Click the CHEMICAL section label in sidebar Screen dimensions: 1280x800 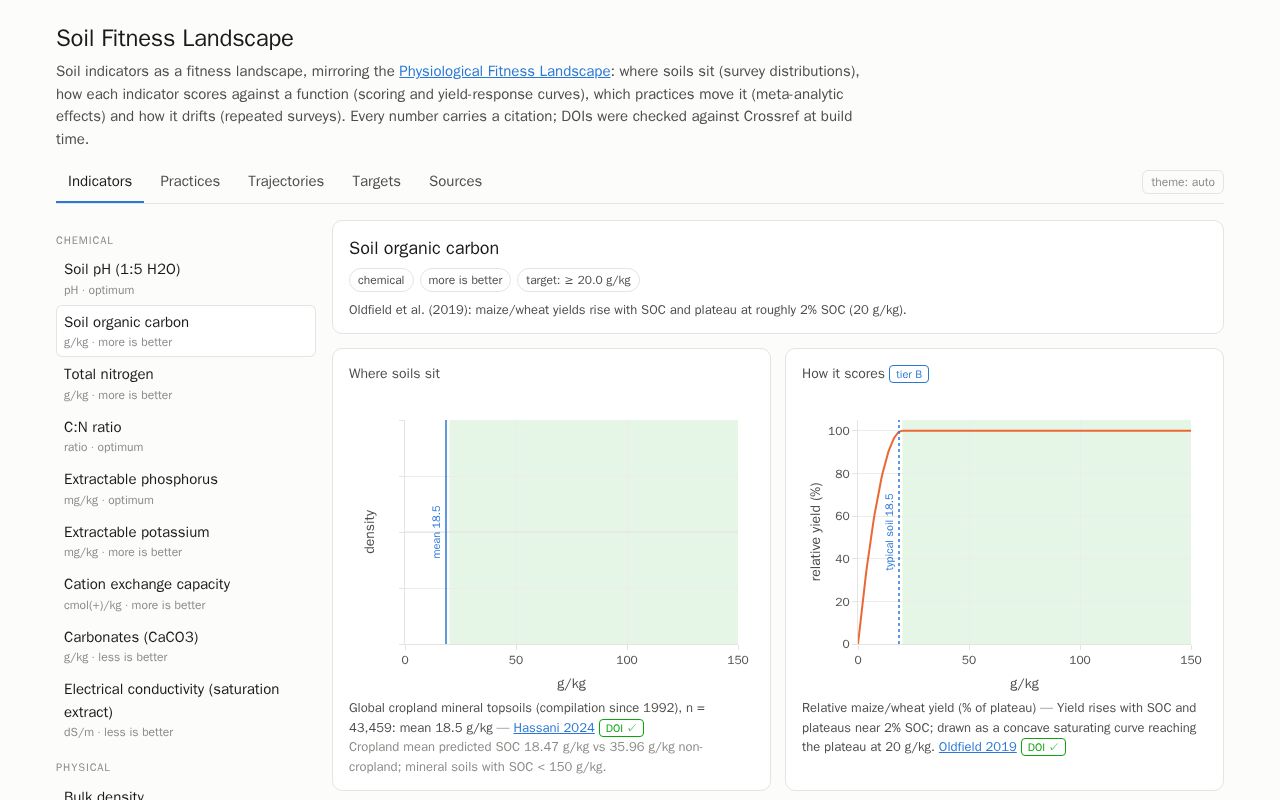(85, 241)
